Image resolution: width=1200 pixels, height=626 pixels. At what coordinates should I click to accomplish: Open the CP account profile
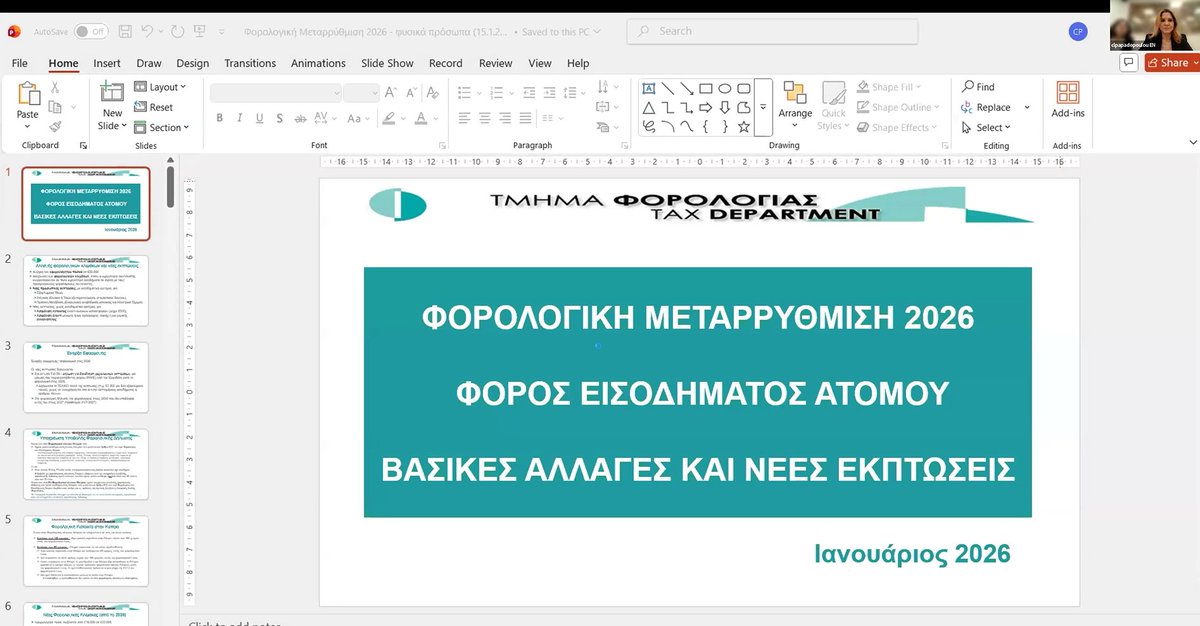click(x=1077, y=31)
